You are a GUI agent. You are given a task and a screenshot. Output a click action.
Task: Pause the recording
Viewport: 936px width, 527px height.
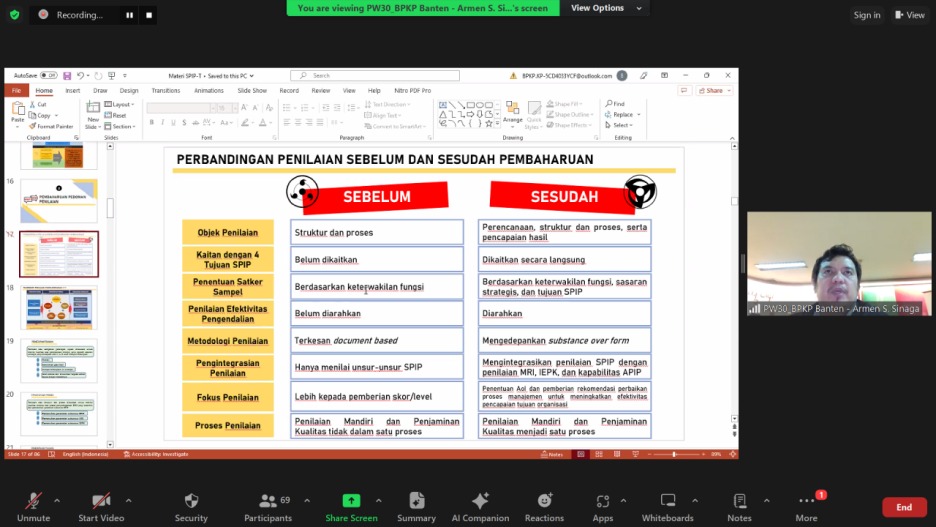(x=129, y=15)
